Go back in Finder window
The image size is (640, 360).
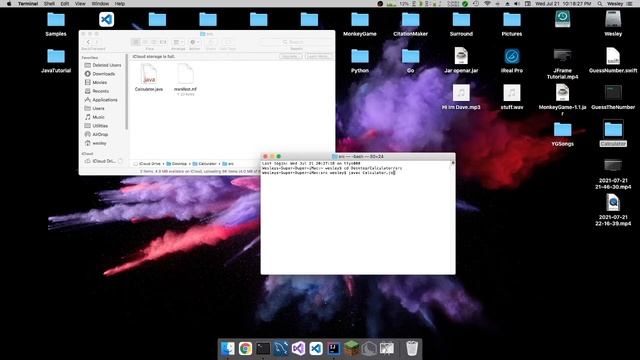pyautogui.click(x=88, y=42)
